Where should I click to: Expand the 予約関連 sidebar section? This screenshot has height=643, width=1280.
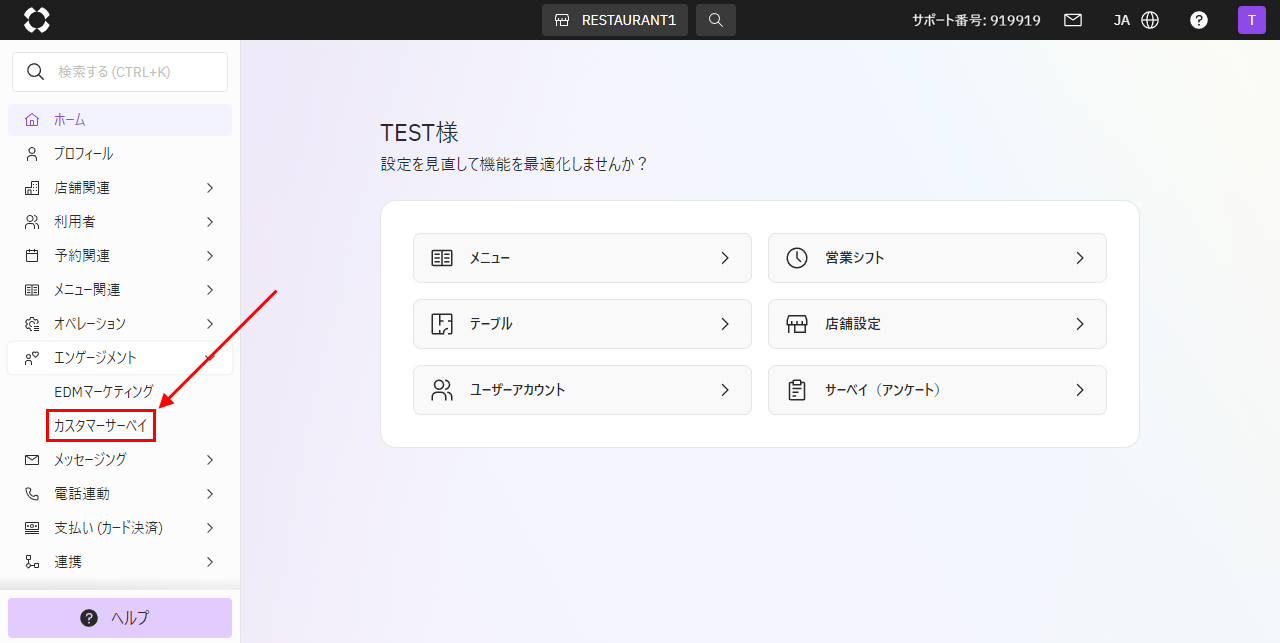120,256
